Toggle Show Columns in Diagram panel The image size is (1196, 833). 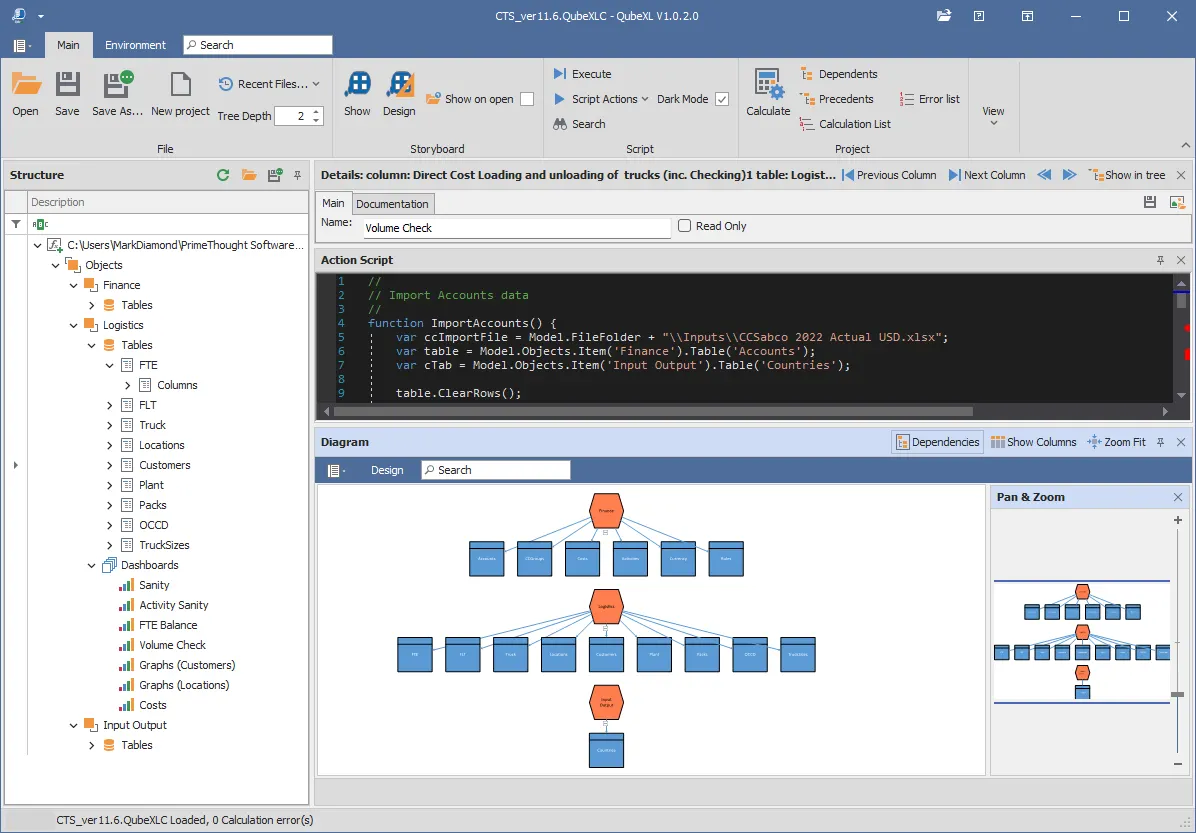point(1034,442)
